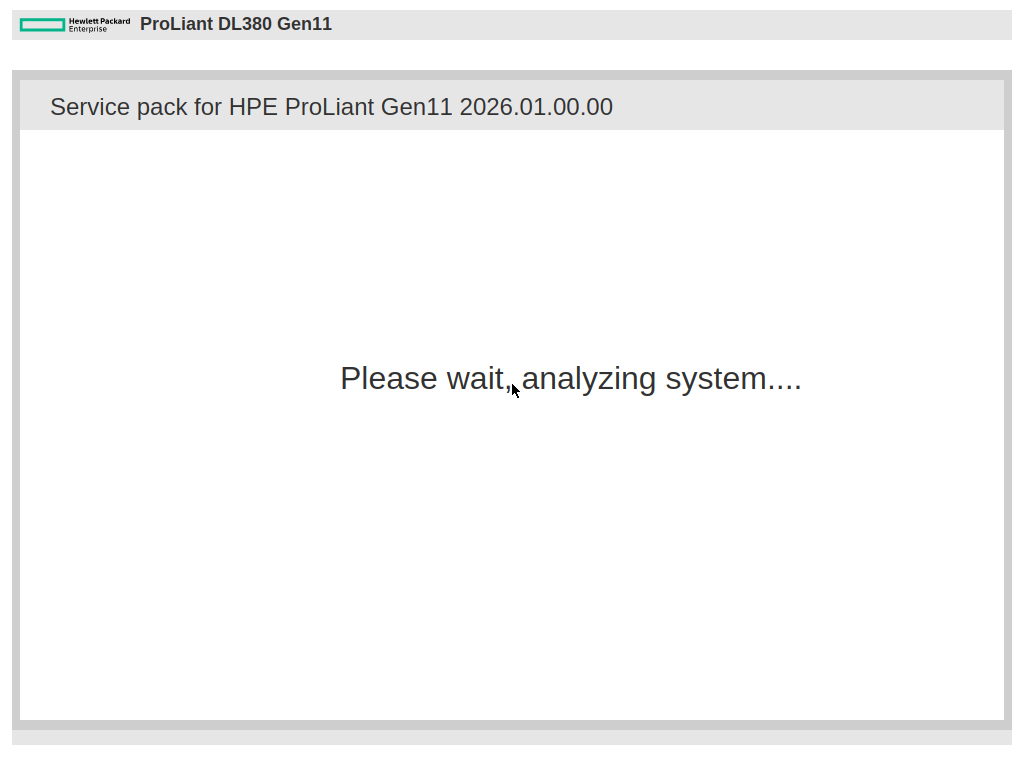
Task: Click empty space right of the ProLiant title
Action: click(x=670, y=24)
